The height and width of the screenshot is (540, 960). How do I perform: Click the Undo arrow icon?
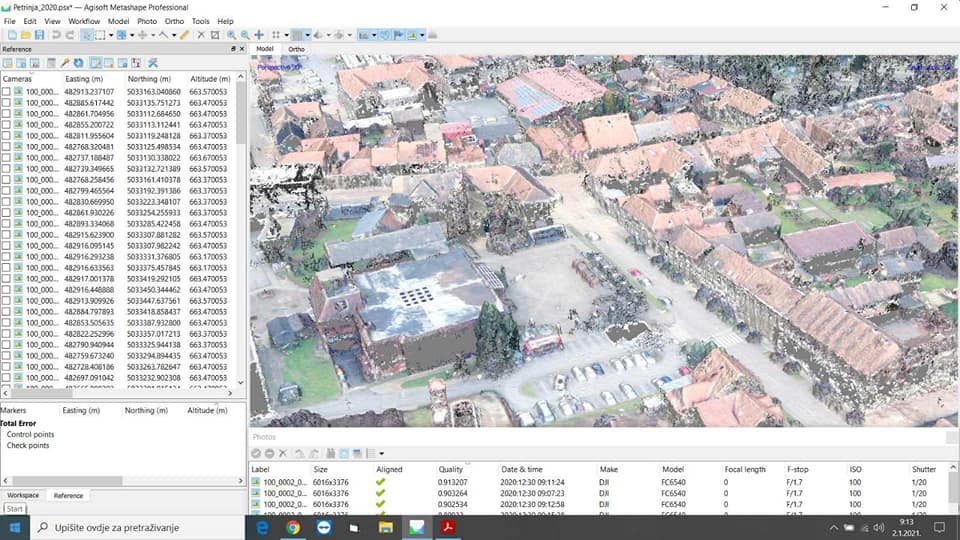coord(56,35)
